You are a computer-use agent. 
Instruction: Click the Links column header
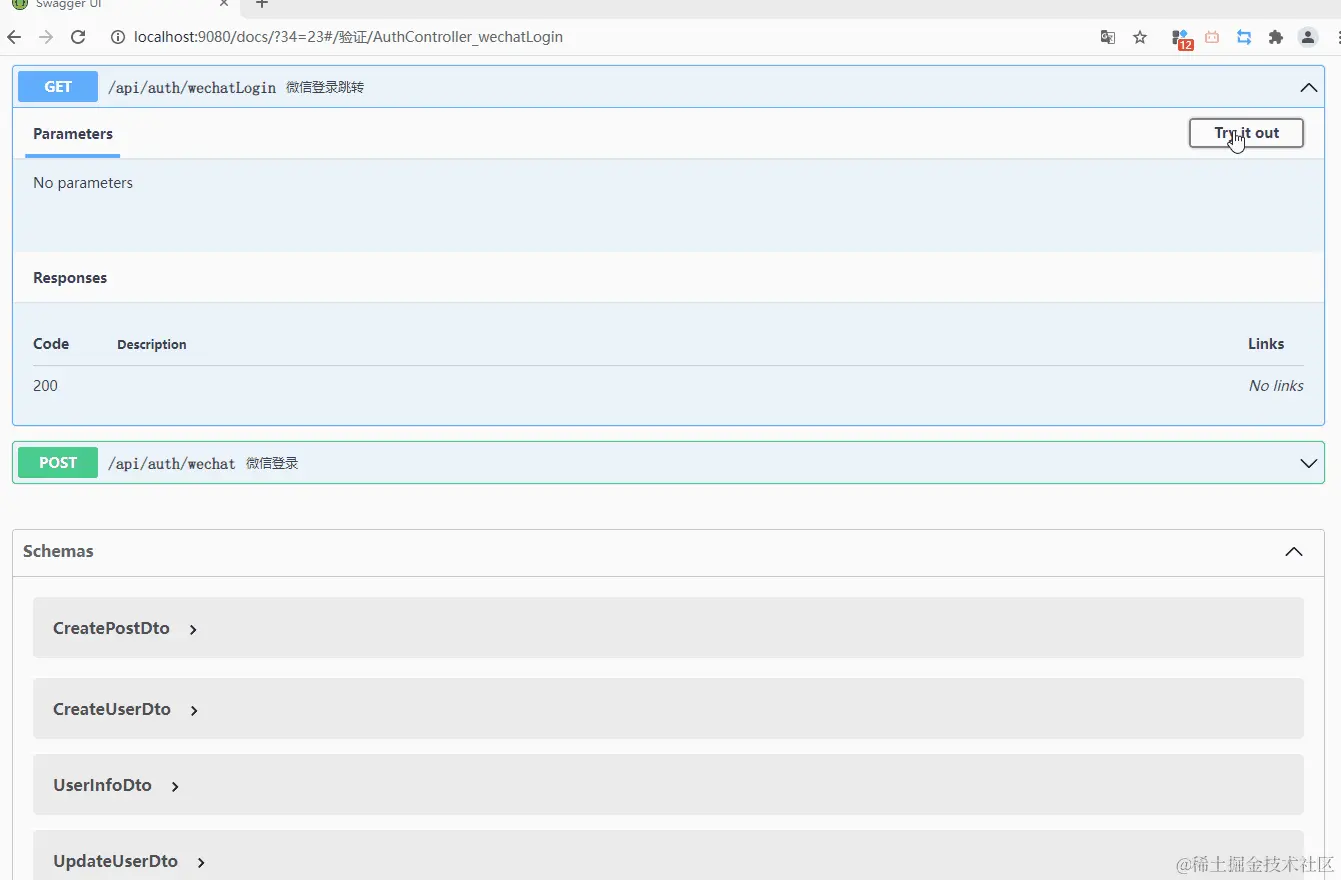(1266, 344)
